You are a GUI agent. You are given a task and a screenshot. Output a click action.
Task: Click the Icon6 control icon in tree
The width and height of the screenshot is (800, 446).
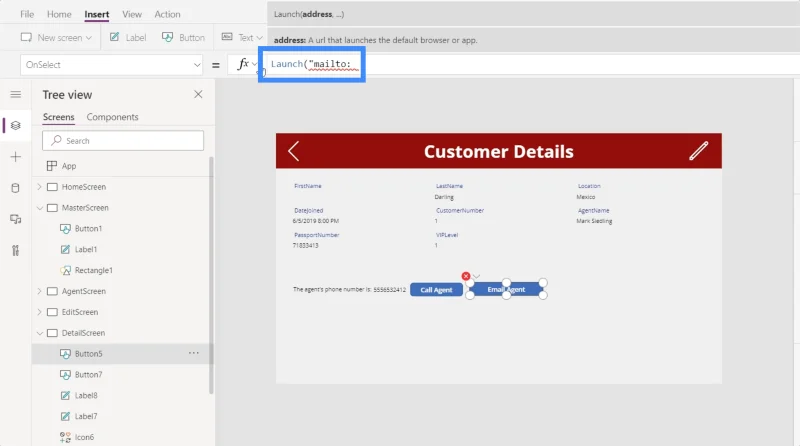pos(65,437)
